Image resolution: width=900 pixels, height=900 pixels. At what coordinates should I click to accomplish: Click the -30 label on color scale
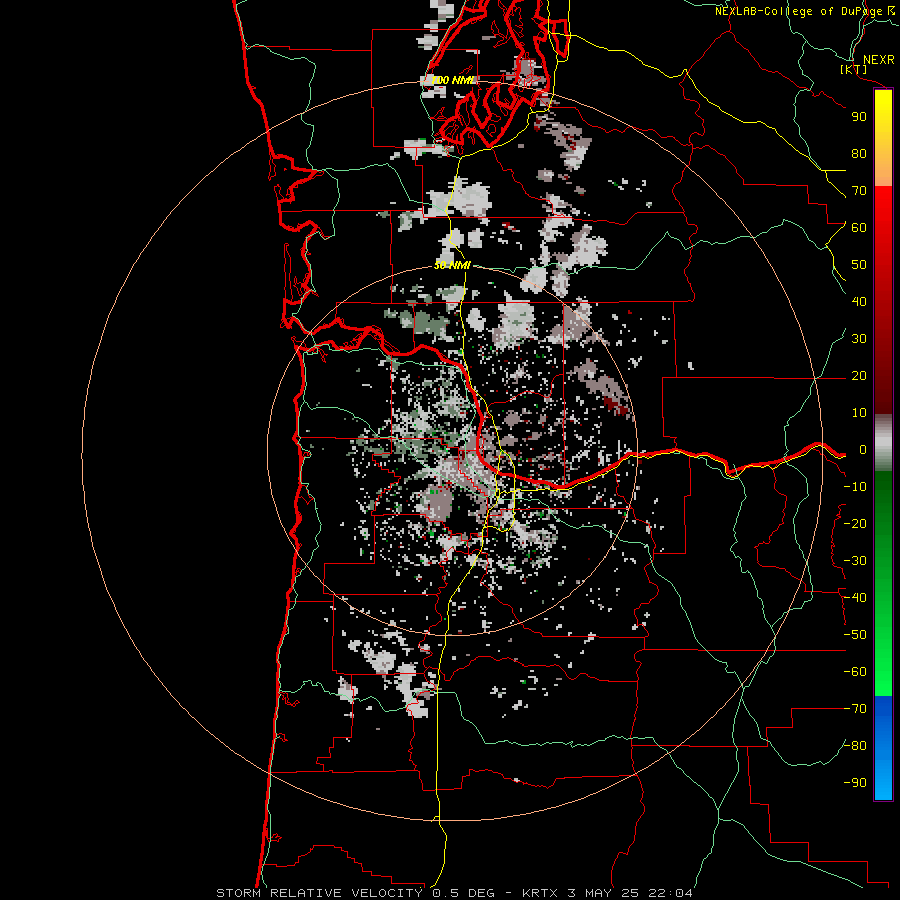855,561
